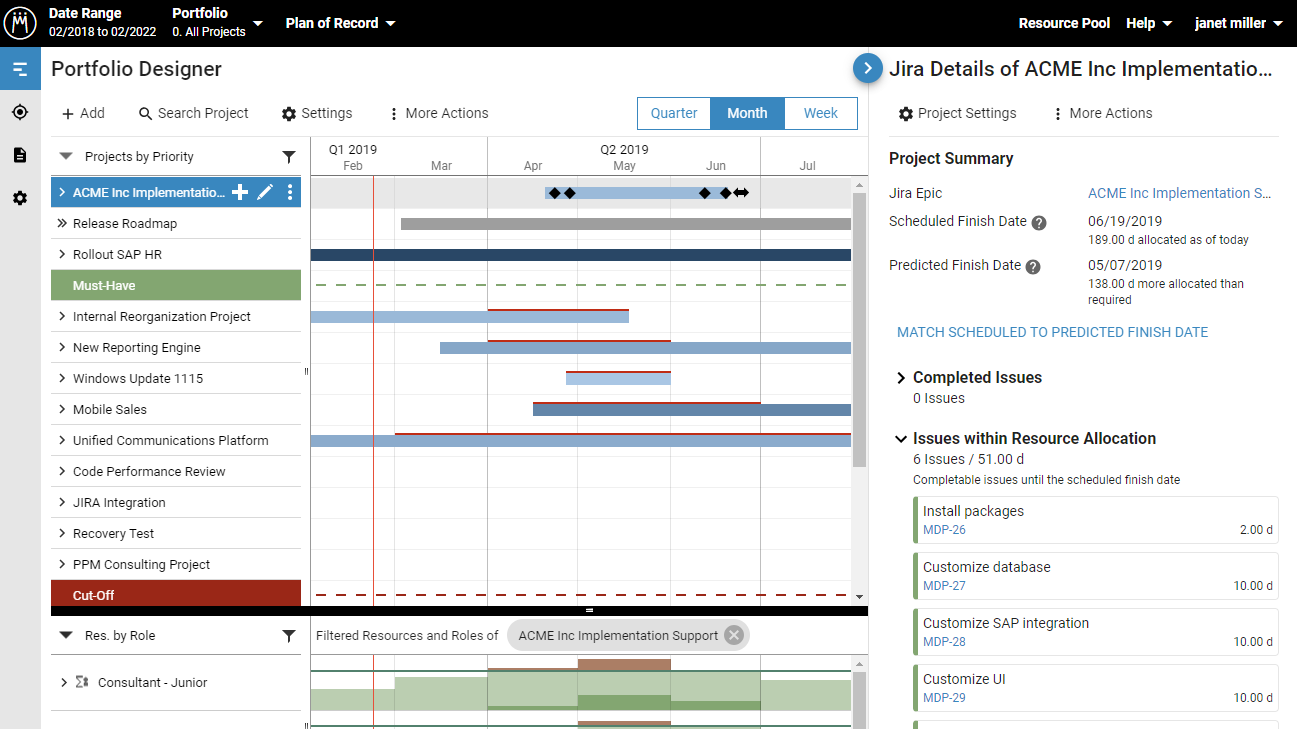
Task: Open the target view sidebar icon
Action: 20,112
